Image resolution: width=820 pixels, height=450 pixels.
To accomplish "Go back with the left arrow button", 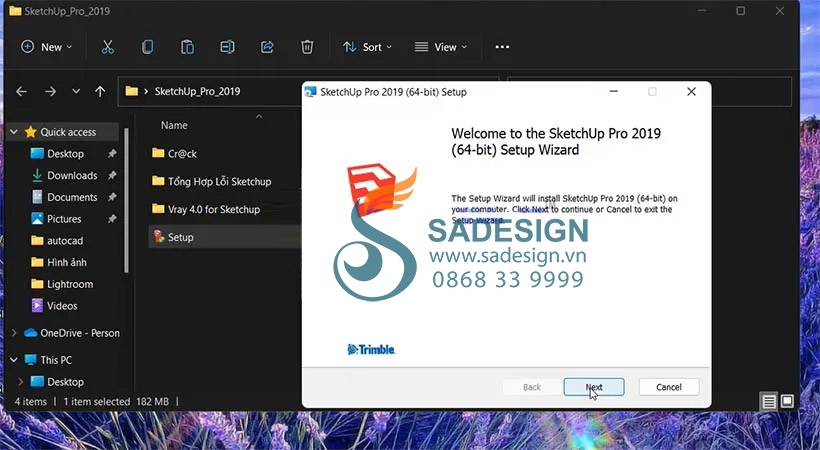I will (21, 92).
